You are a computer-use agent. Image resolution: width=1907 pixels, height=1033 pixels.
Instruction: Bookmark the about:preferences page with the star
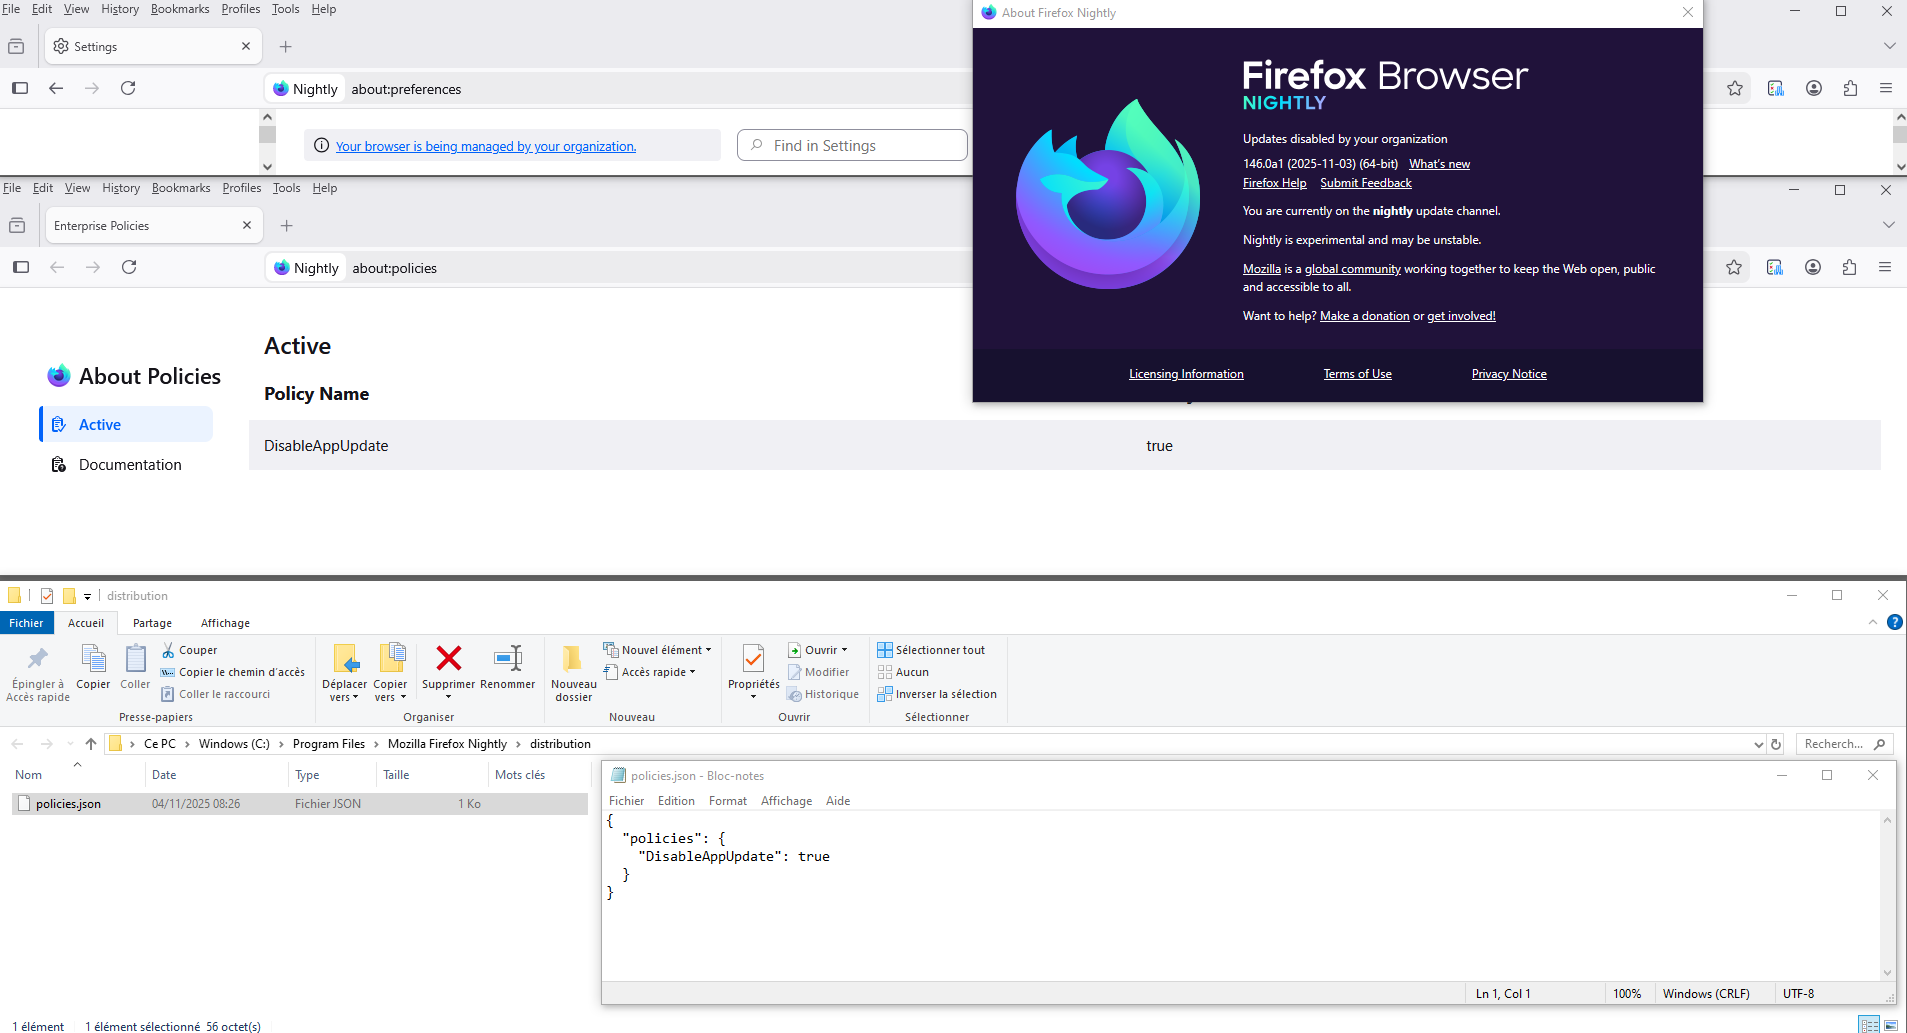(1735, 88)
